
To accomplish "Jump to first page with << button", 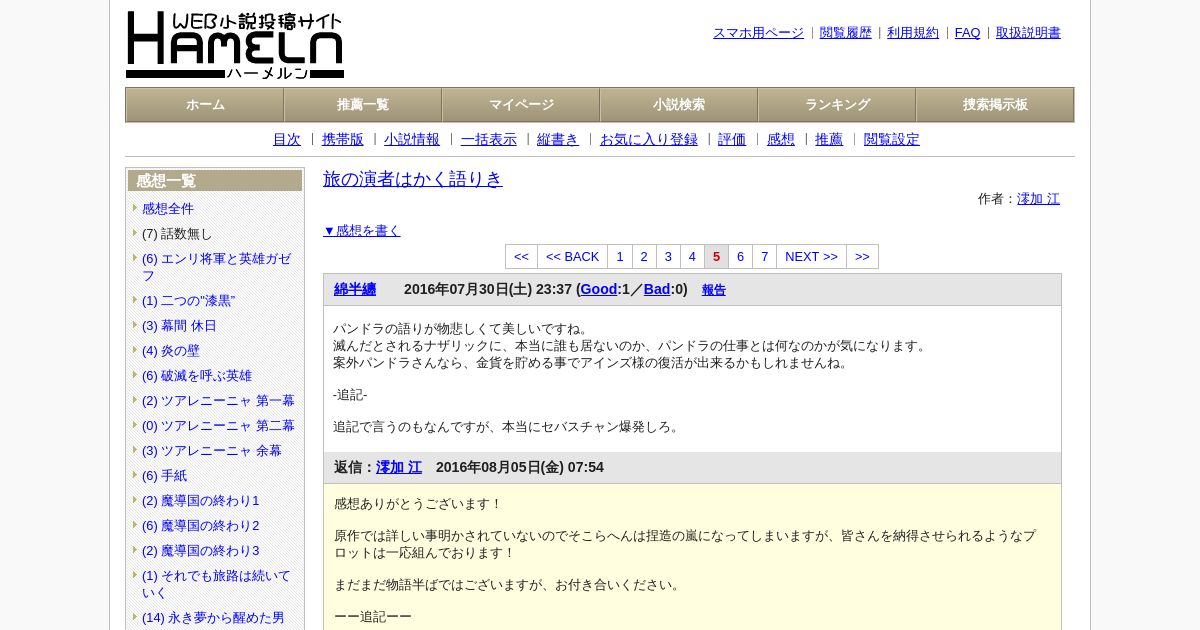I will (521, 257).
